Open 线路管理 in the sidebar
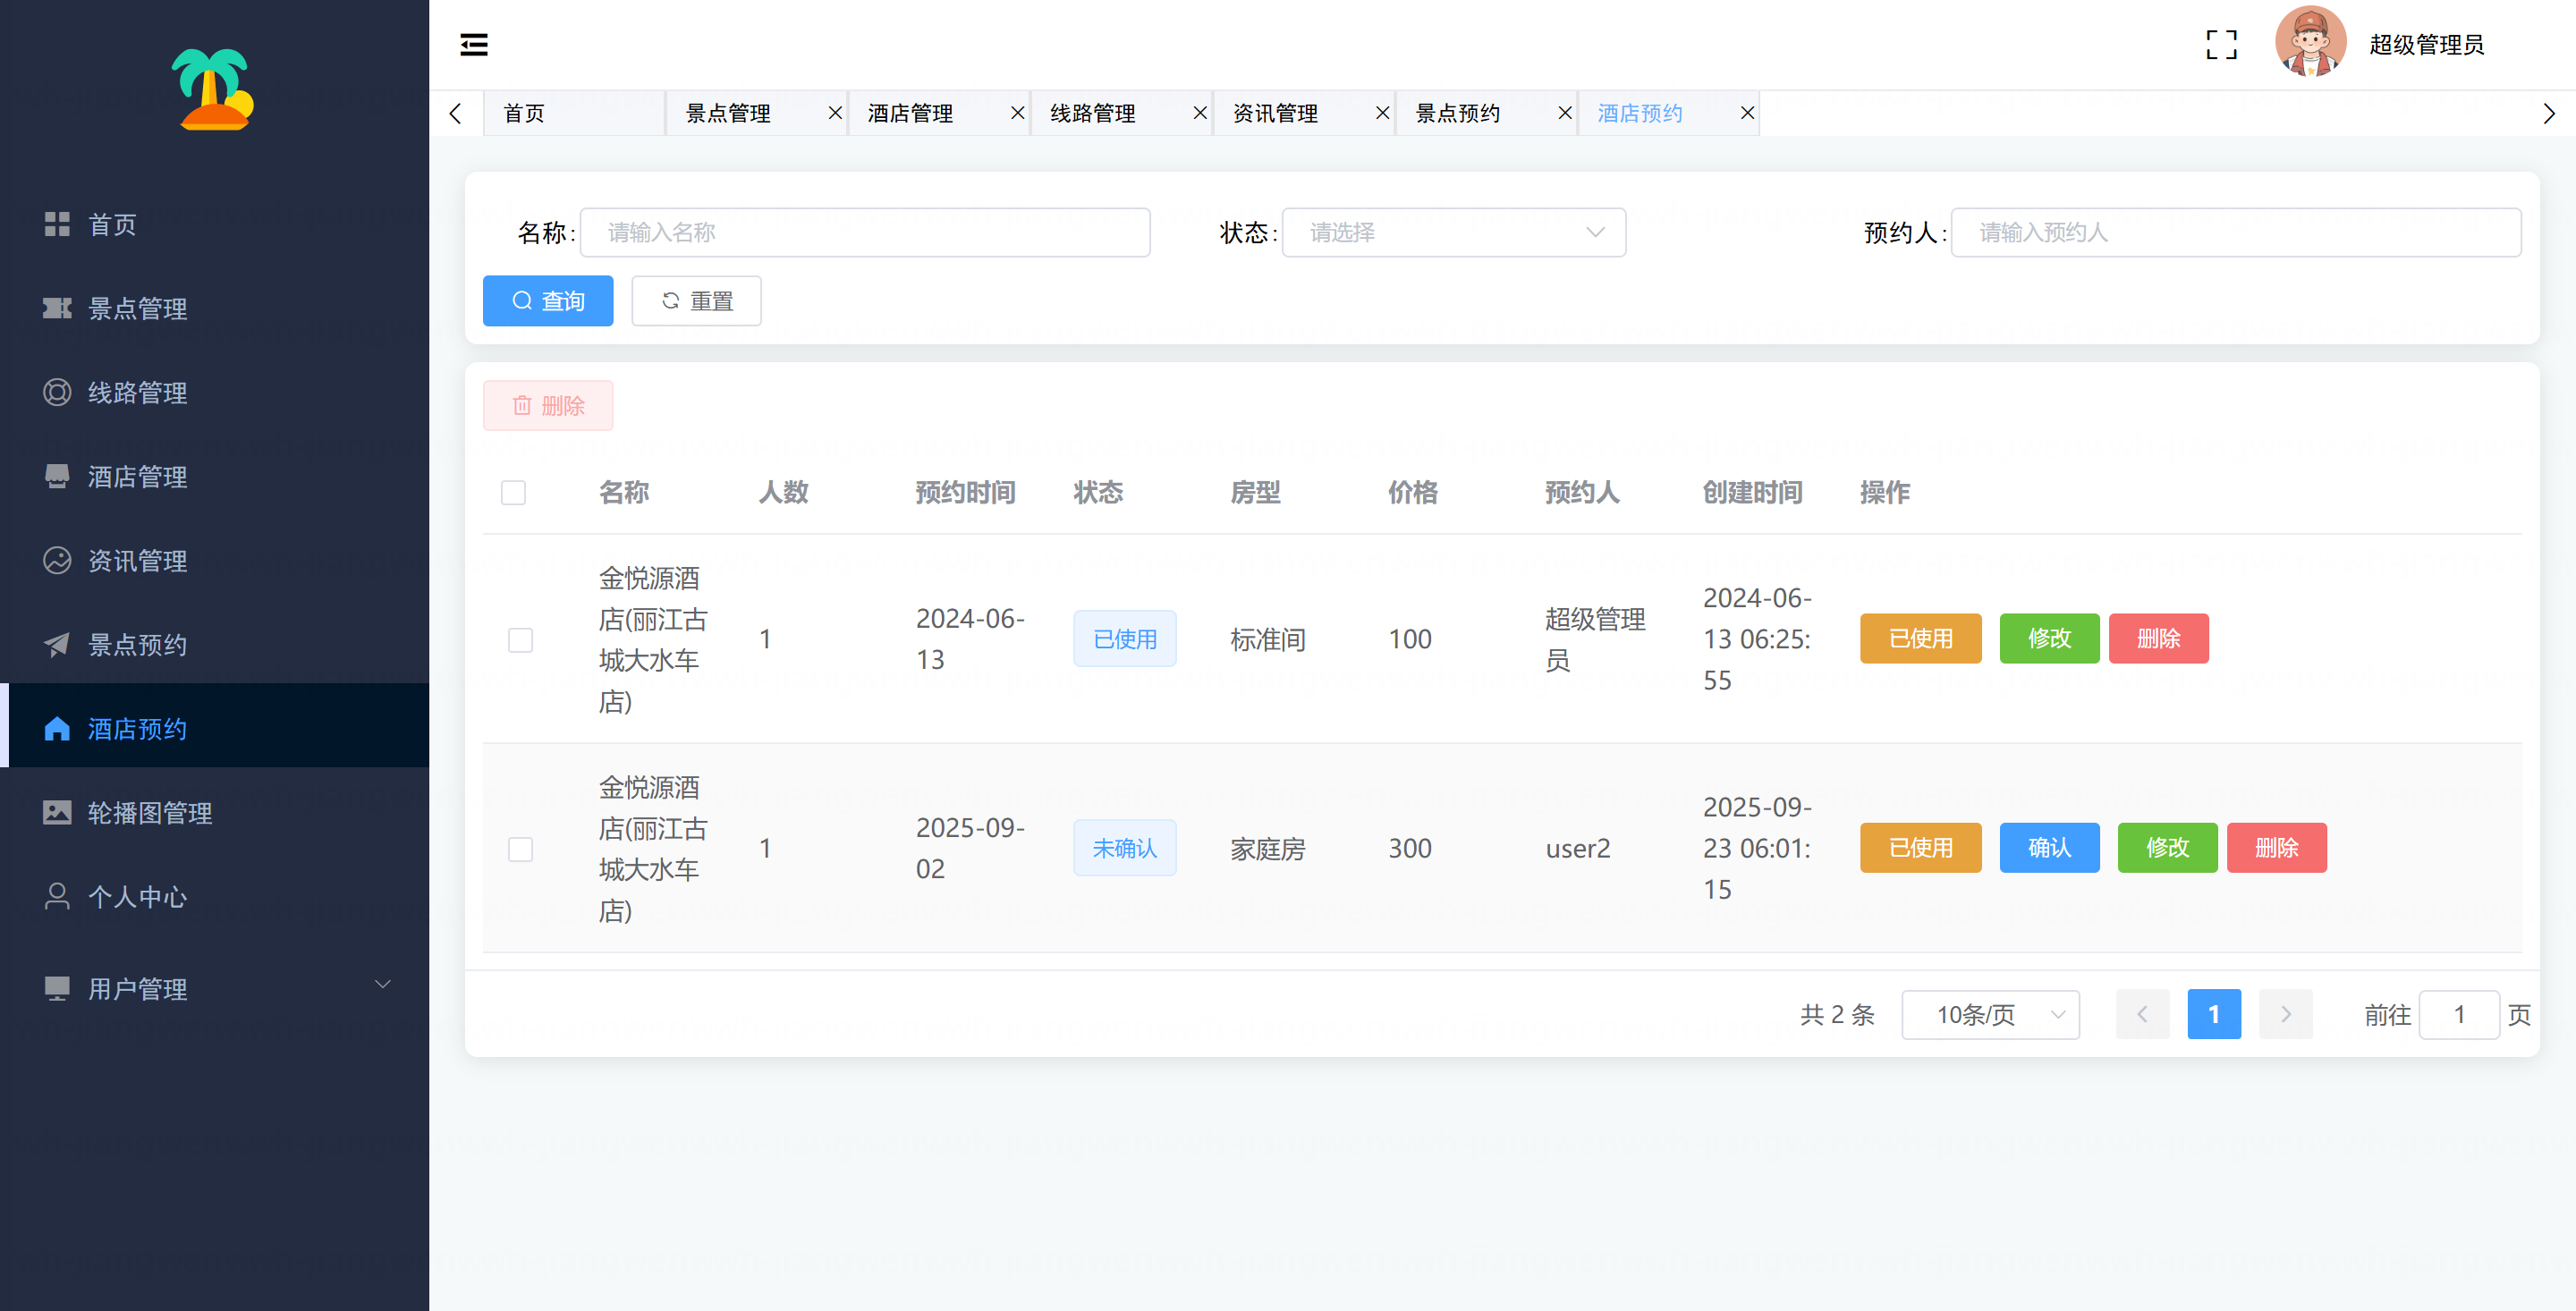This screenshot has height=1311, width=2576. (138, 393)
